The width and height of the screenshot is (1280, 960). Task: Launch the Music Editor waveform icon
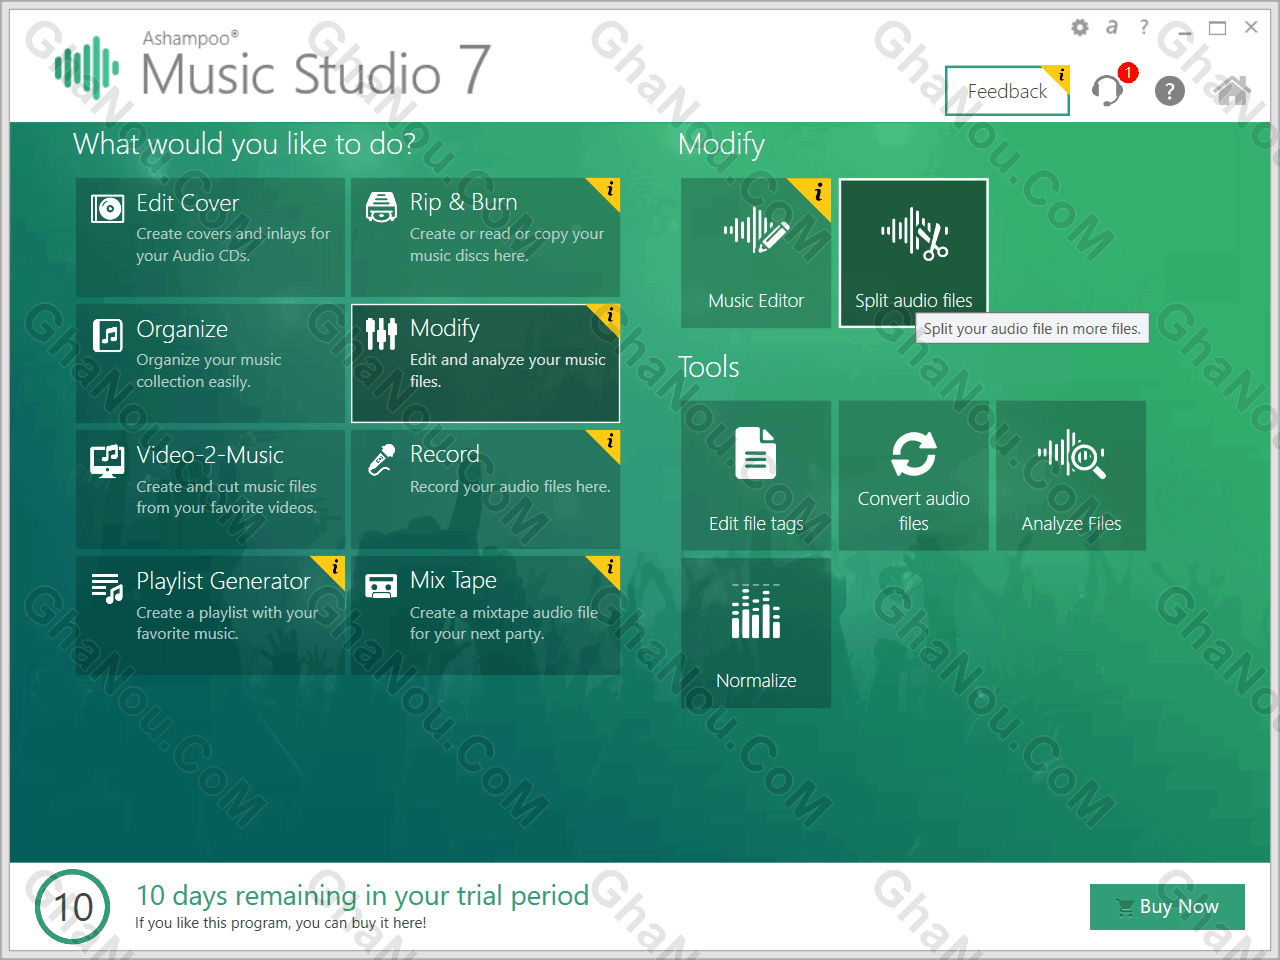pos(756,232)
